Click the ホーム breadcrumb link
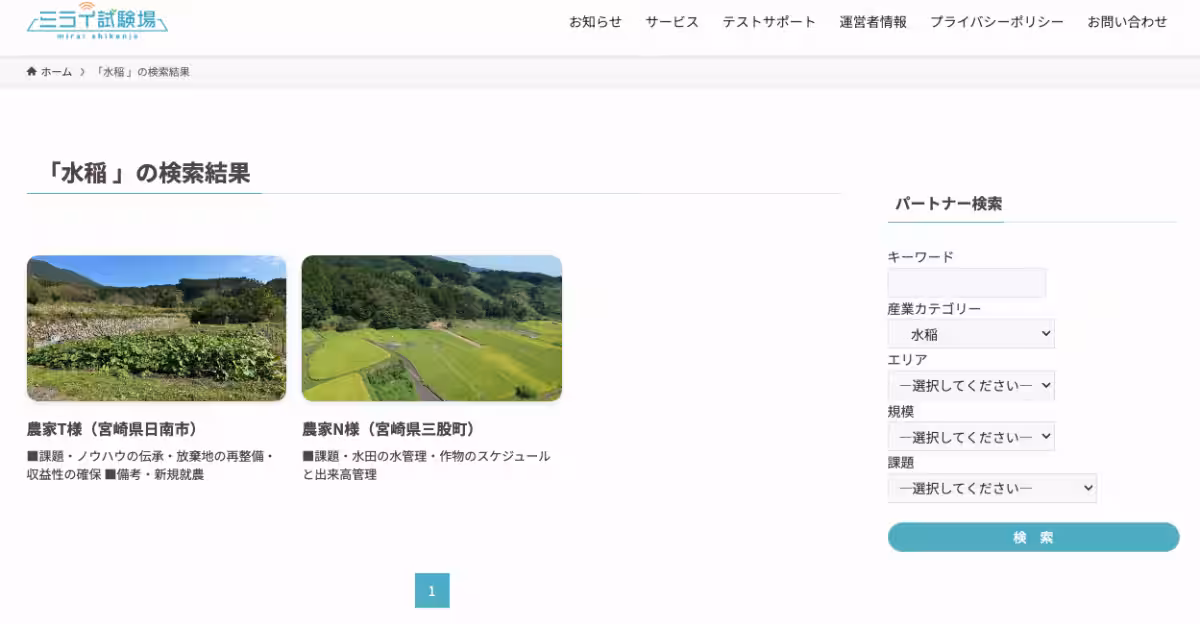Image resolution: width=1200 pixels, height=624 pixels. [x=55, y=71]
